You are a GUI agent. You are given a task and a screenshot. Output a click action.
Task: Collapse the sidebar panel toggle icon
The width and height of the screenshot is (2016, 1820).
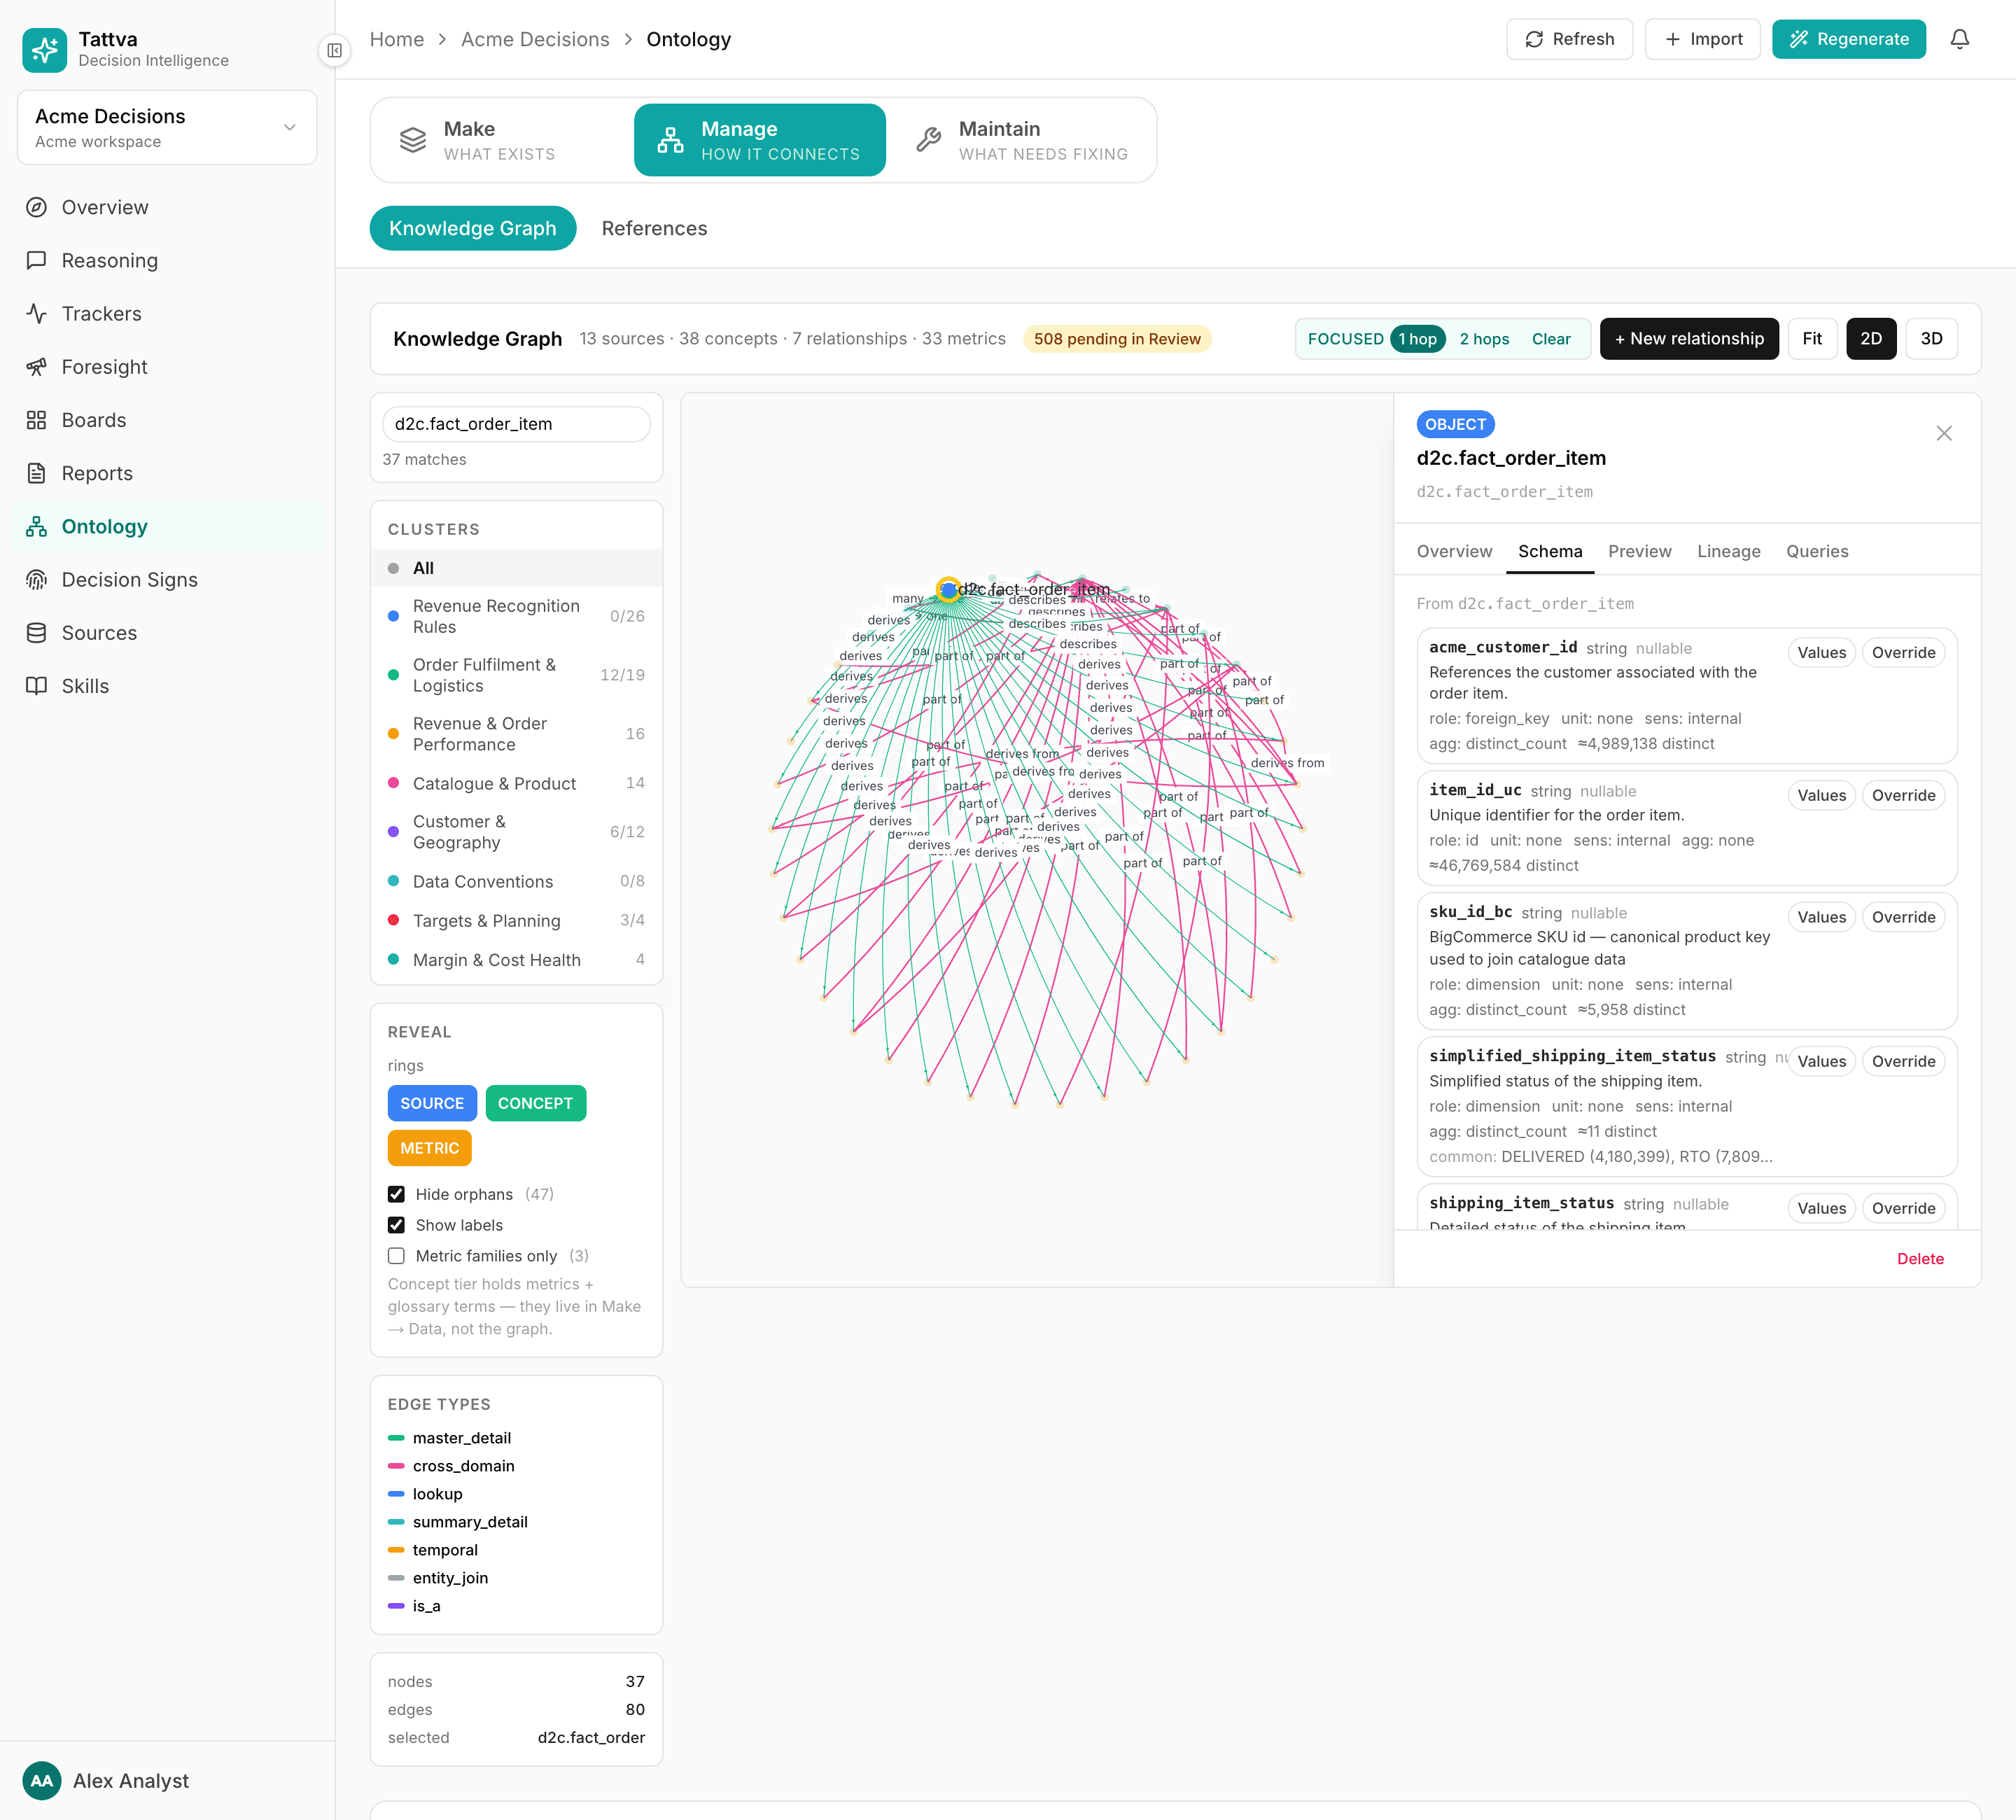tap(334, 50)
